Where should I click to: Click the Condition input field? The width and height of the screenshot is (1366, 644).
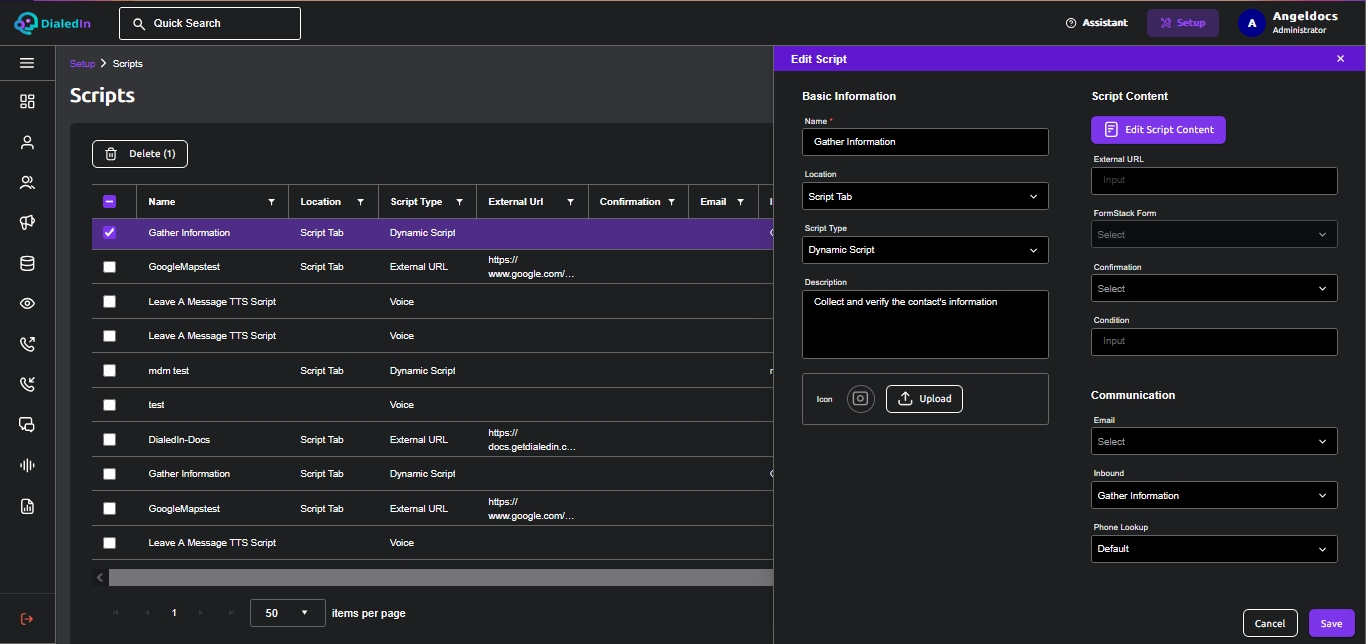(x=1214, y=342)
